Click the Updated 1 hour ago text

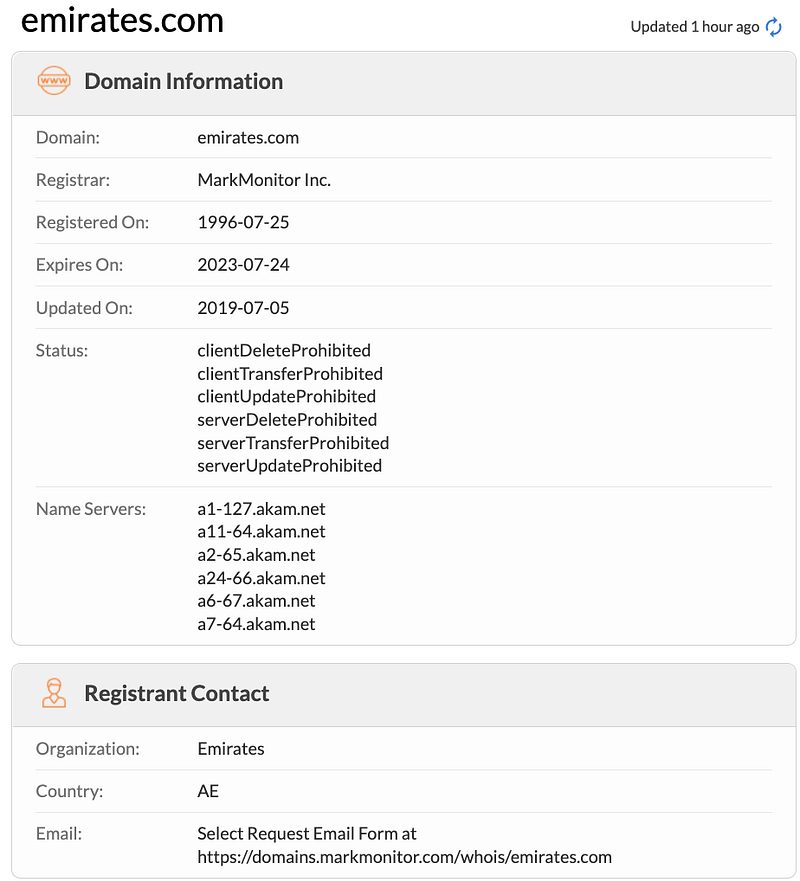694,27
